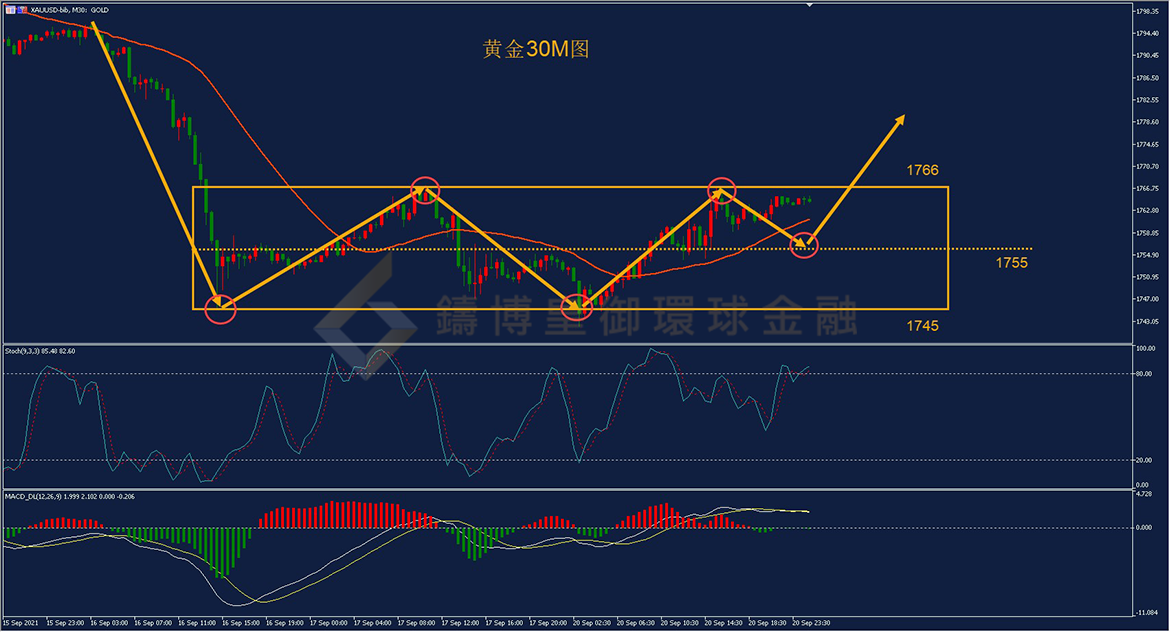Click the first chart icon beside XAUUSD-bib

pyautogui.click(x=10, y=8)
